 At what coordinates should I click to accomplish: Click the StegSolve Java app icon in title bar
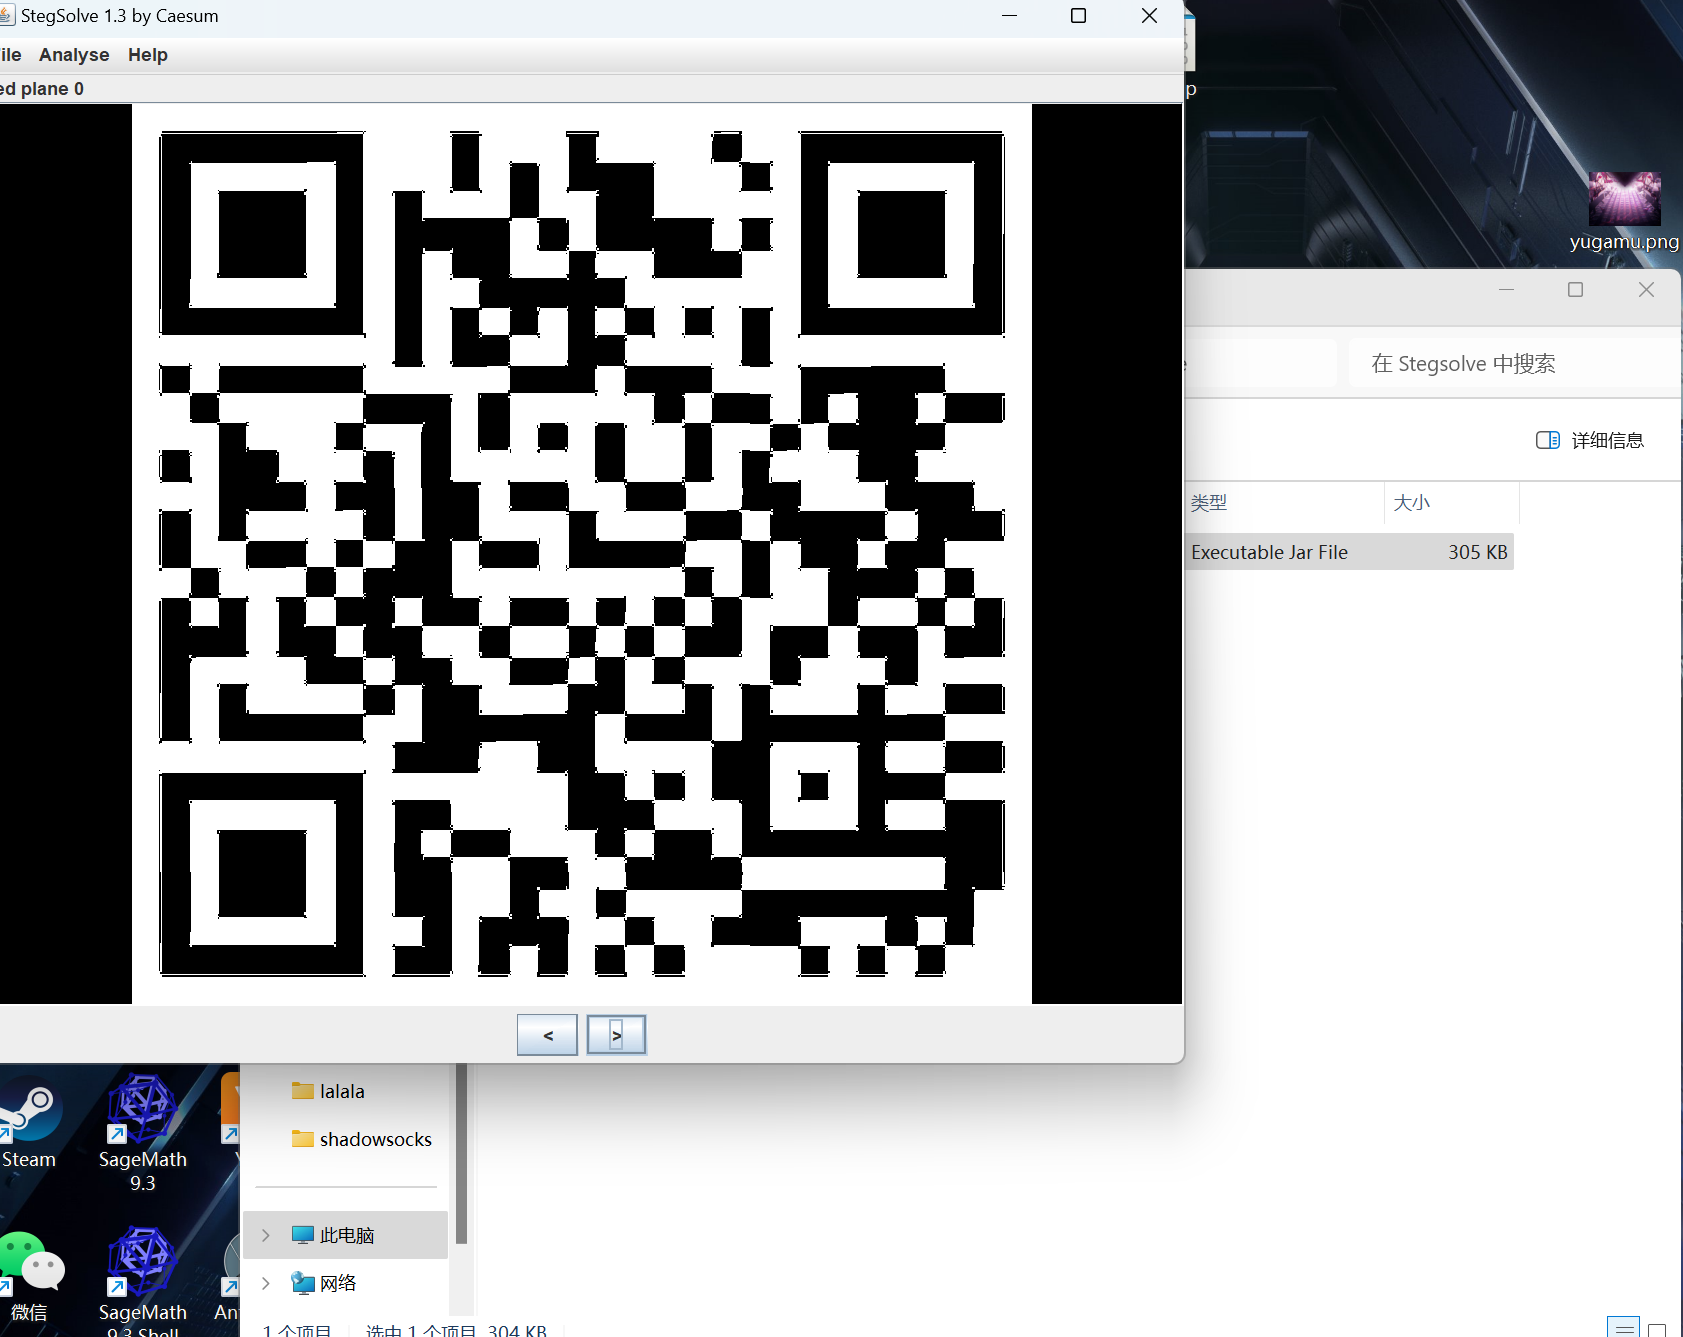(x=7, y=15)
